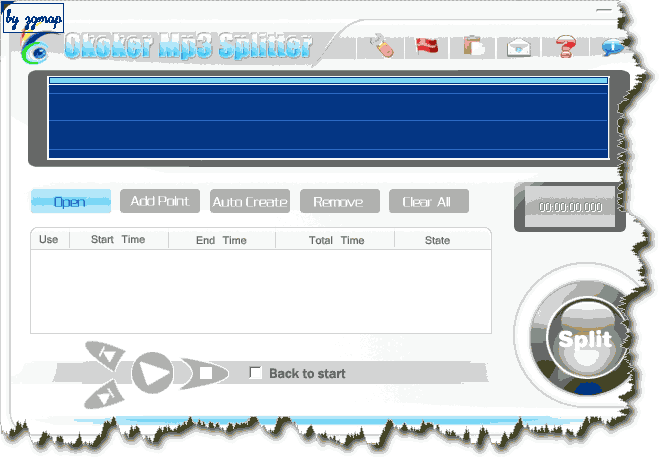
Task: Click the red question mark help icon
Action: [565, 46]
